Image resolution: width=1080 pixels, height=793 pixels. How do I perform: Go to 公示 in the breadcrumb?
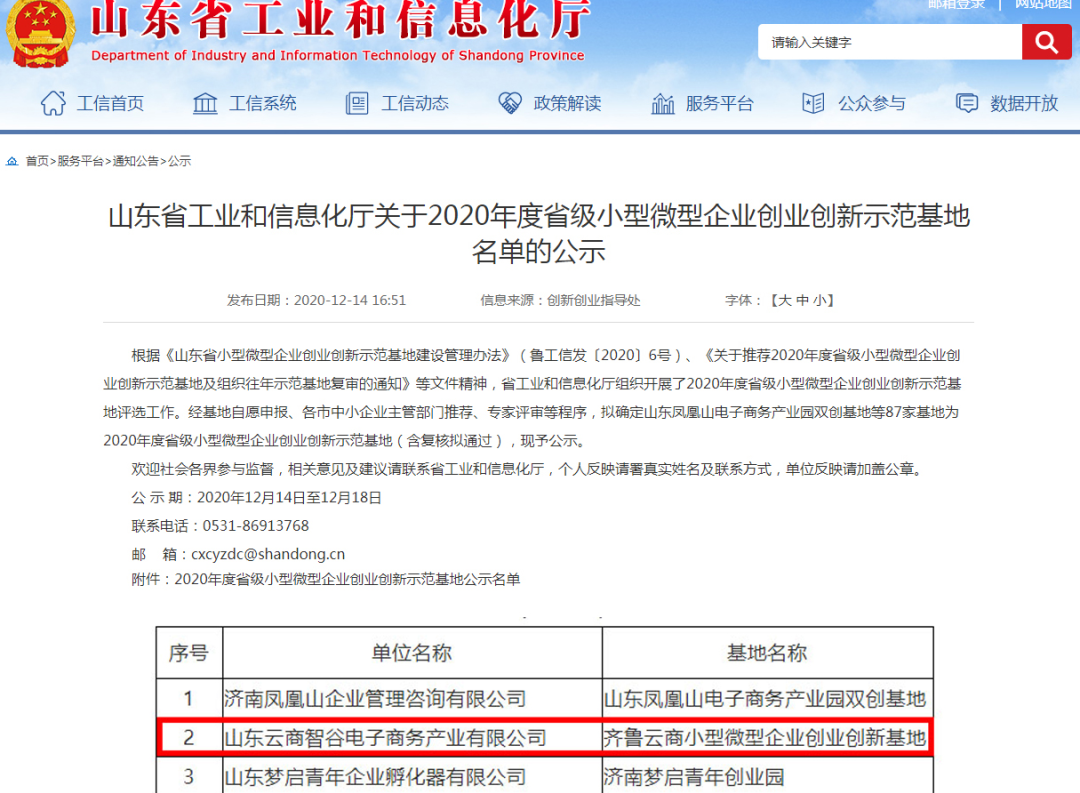[179, 161]
